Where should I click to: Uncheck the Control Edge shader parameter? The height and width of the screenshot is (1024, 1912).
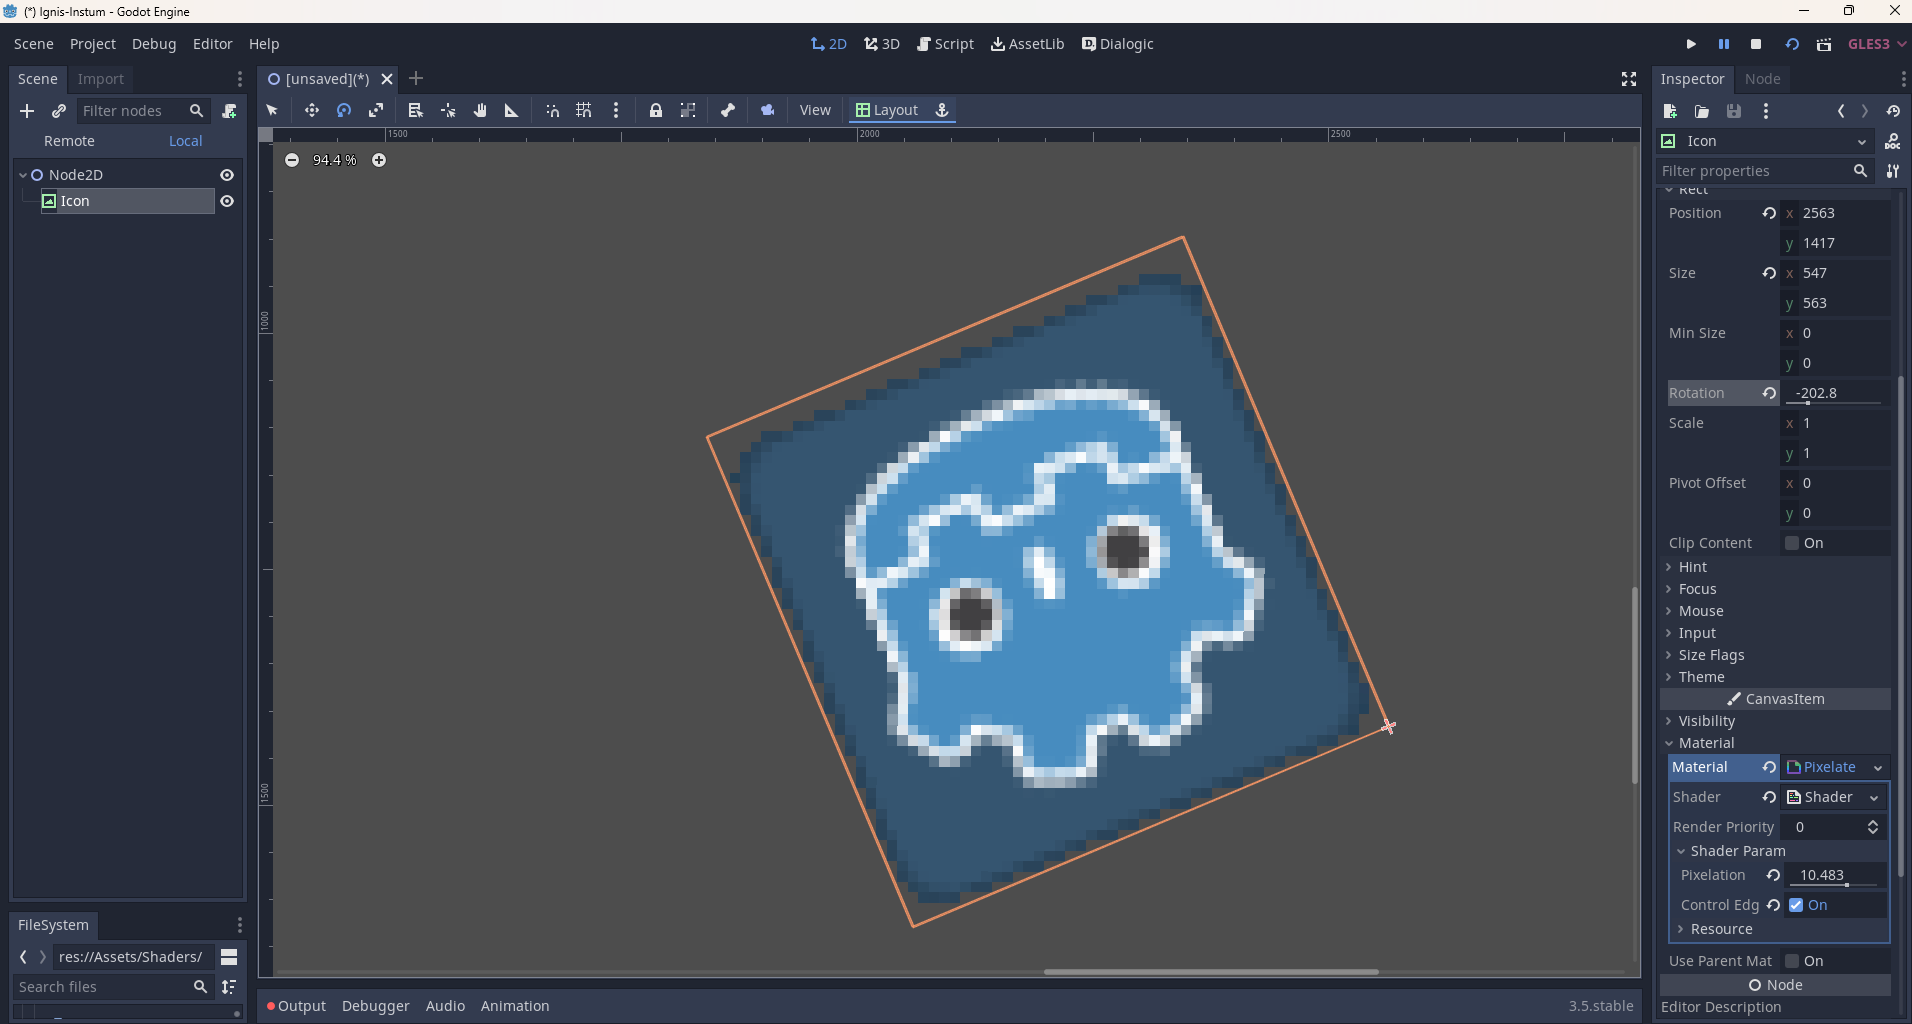coord(1796,905)
